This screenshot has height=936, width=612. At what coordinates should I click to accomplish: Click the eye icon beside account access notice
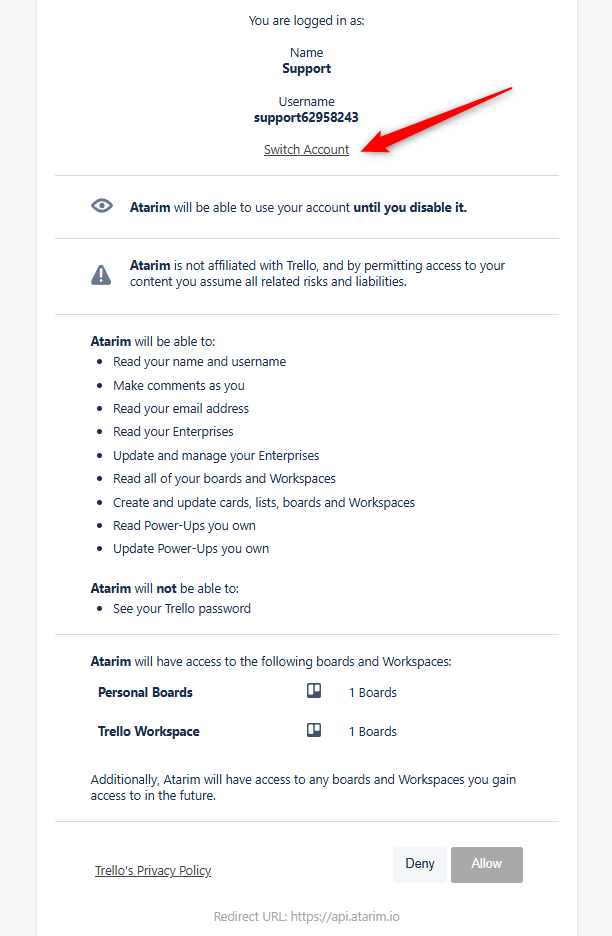pos(101,206)
